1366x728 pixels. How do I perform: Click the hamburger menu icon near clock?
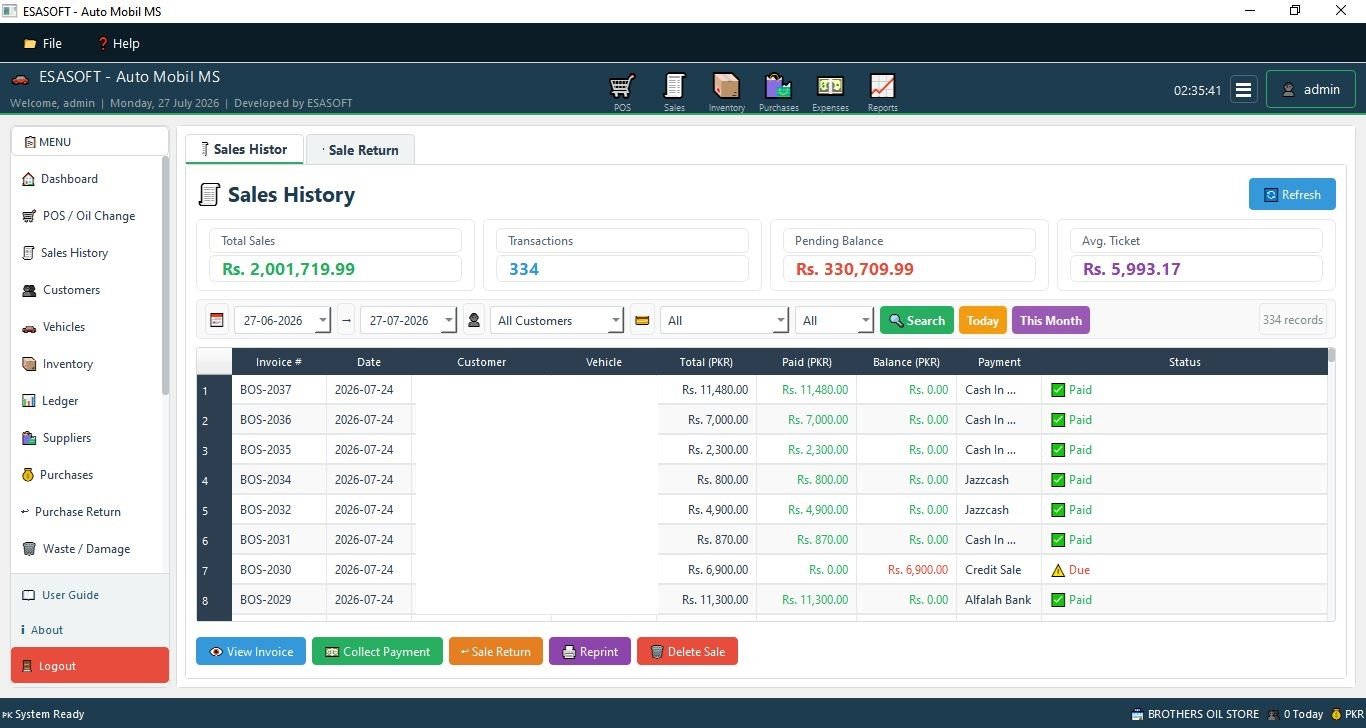click(1243, 89)
